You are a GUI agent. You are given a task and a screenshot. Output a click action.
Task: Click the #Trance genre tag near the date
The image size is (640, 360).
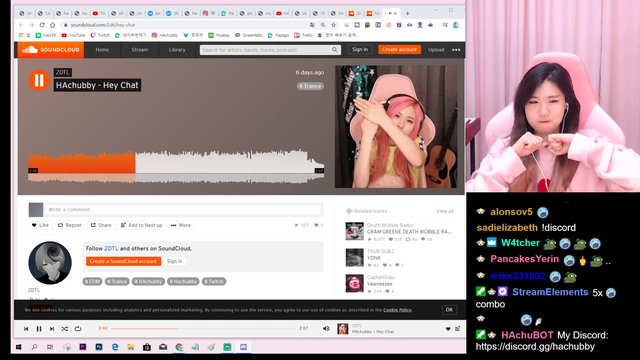point(310,86)
